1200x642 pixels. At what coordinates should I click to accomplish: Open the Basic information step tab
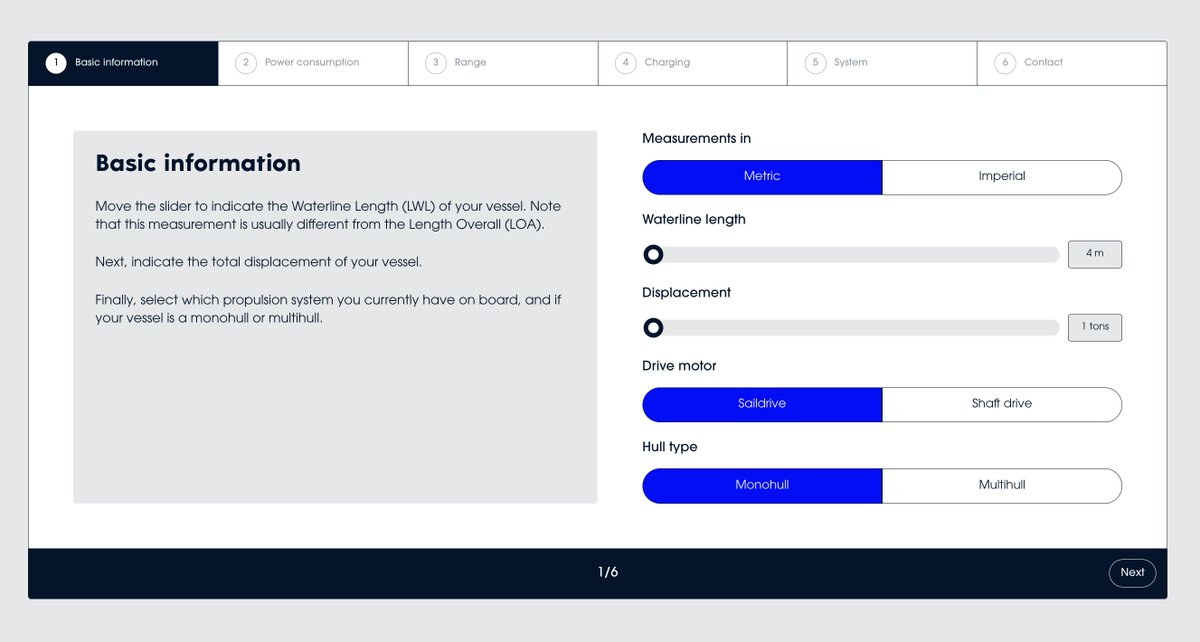123,63
